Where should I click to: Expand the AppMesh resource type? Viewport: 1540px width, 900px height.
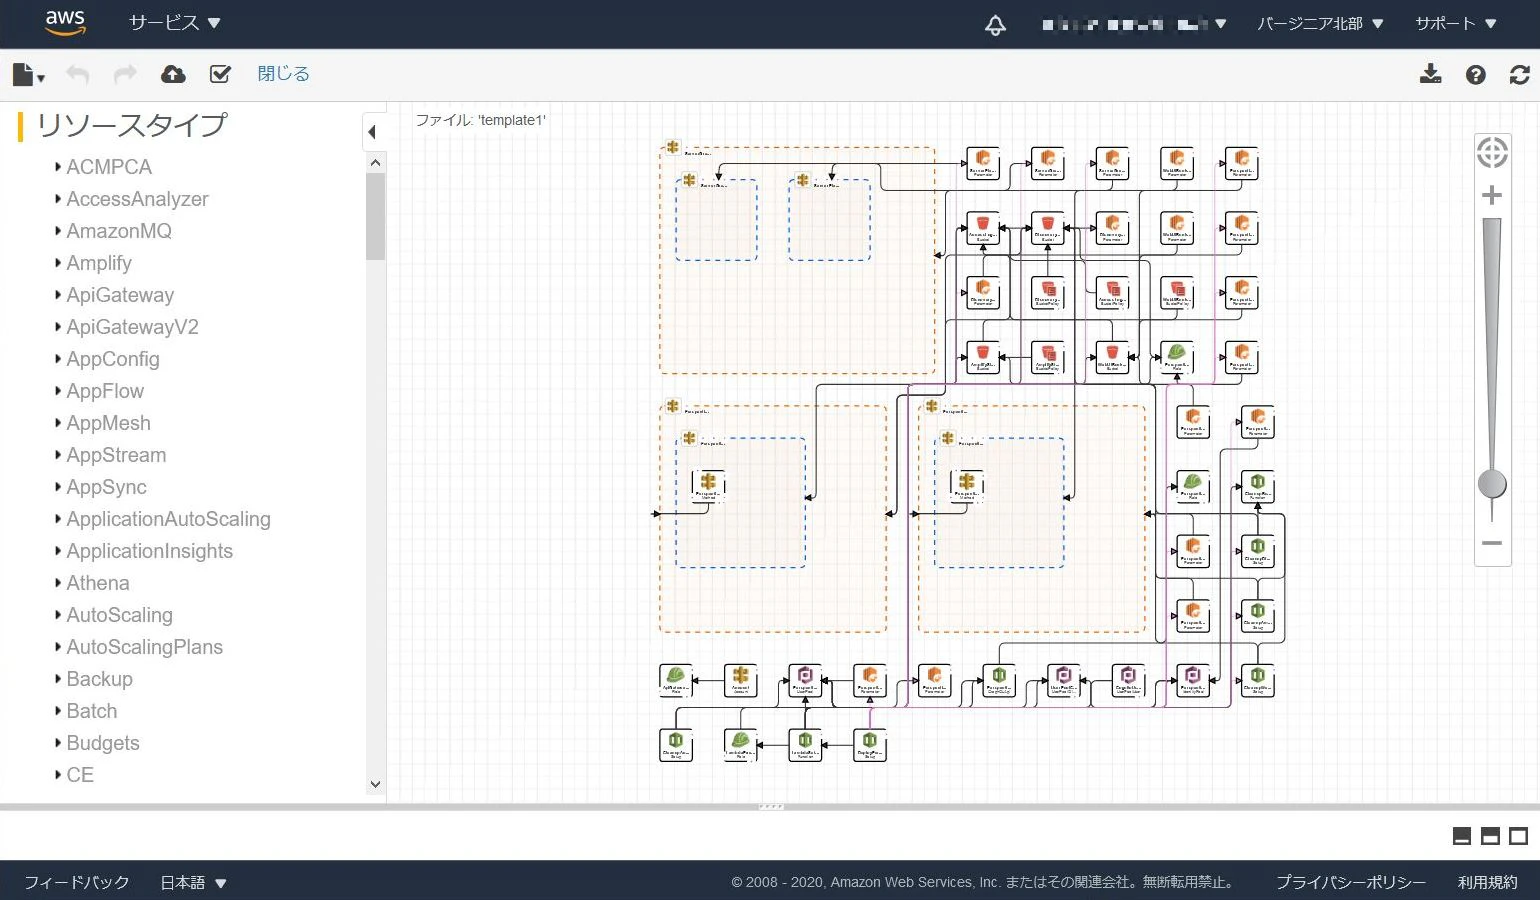58,423
